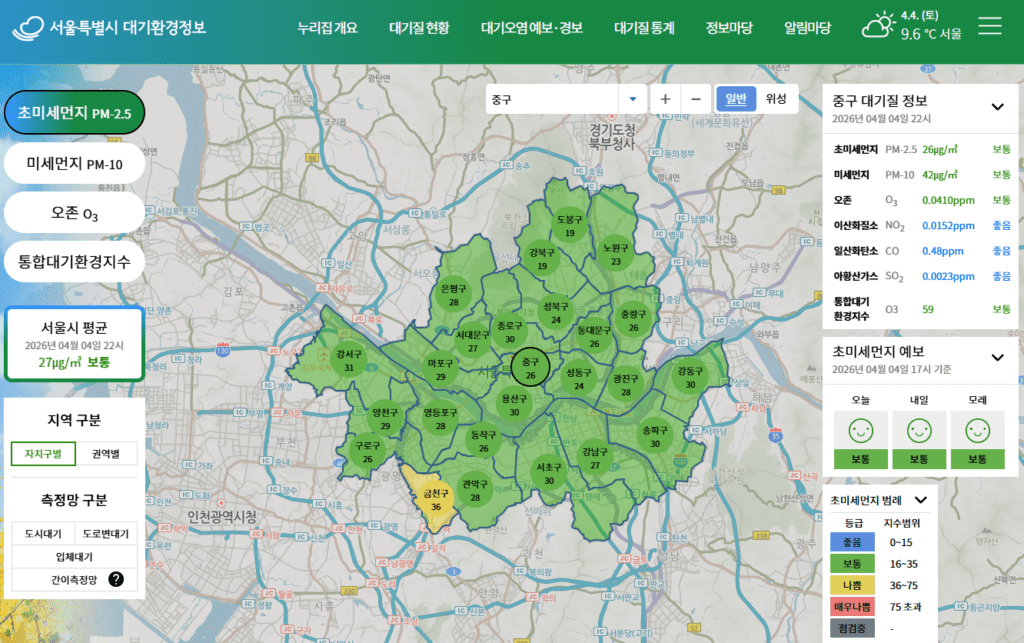1024x643 pixels.
Task: Click the 간이측정망 help question mark icon
Action: [116, 579]
